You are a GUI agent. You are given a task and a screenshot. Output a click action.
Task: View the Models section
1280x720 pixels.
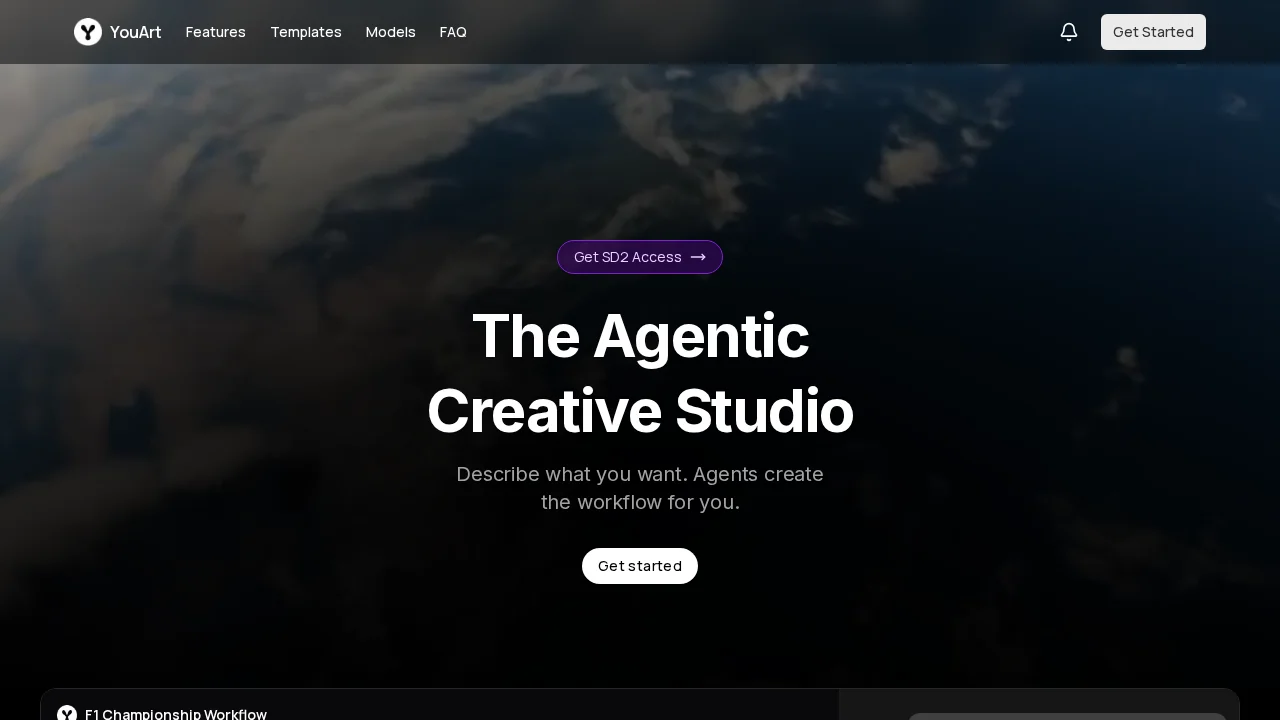coord(390,32)
